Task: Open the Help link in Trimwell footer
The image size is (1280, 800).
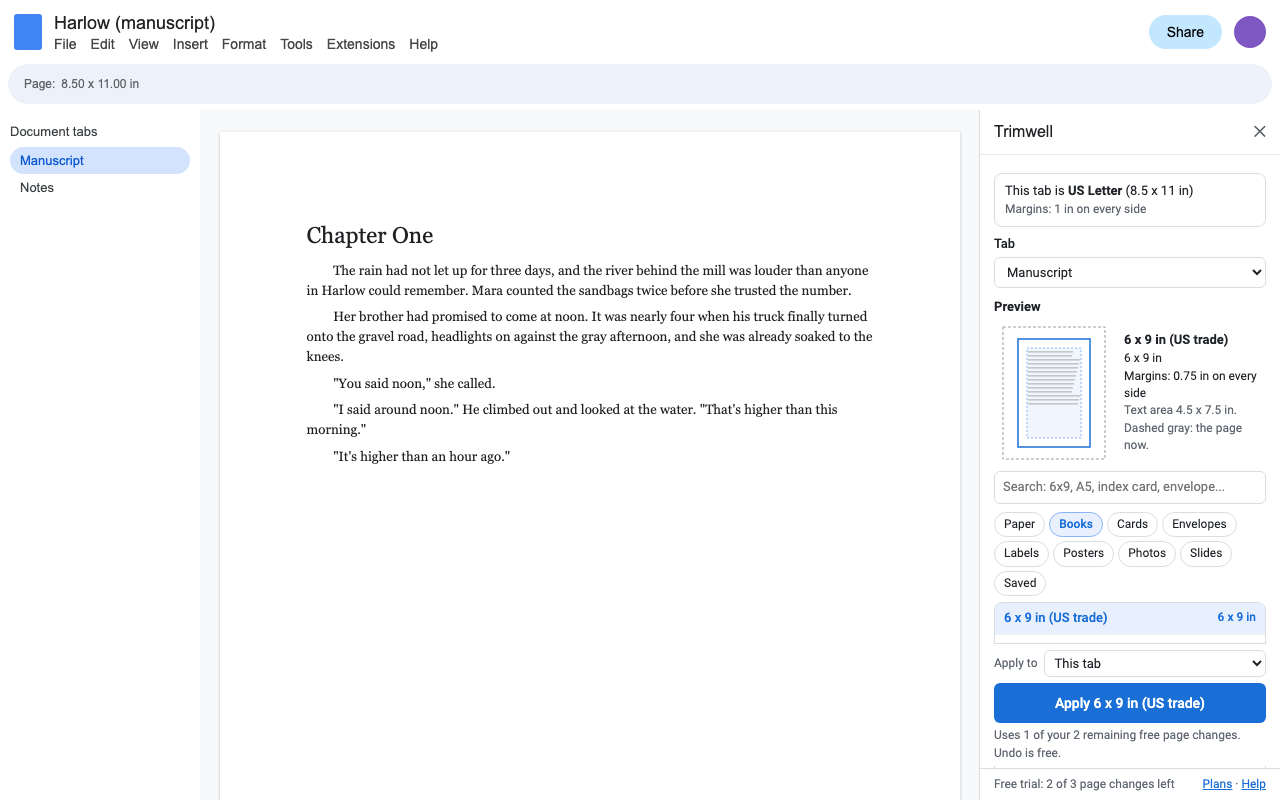Action: pos(1253,784)
